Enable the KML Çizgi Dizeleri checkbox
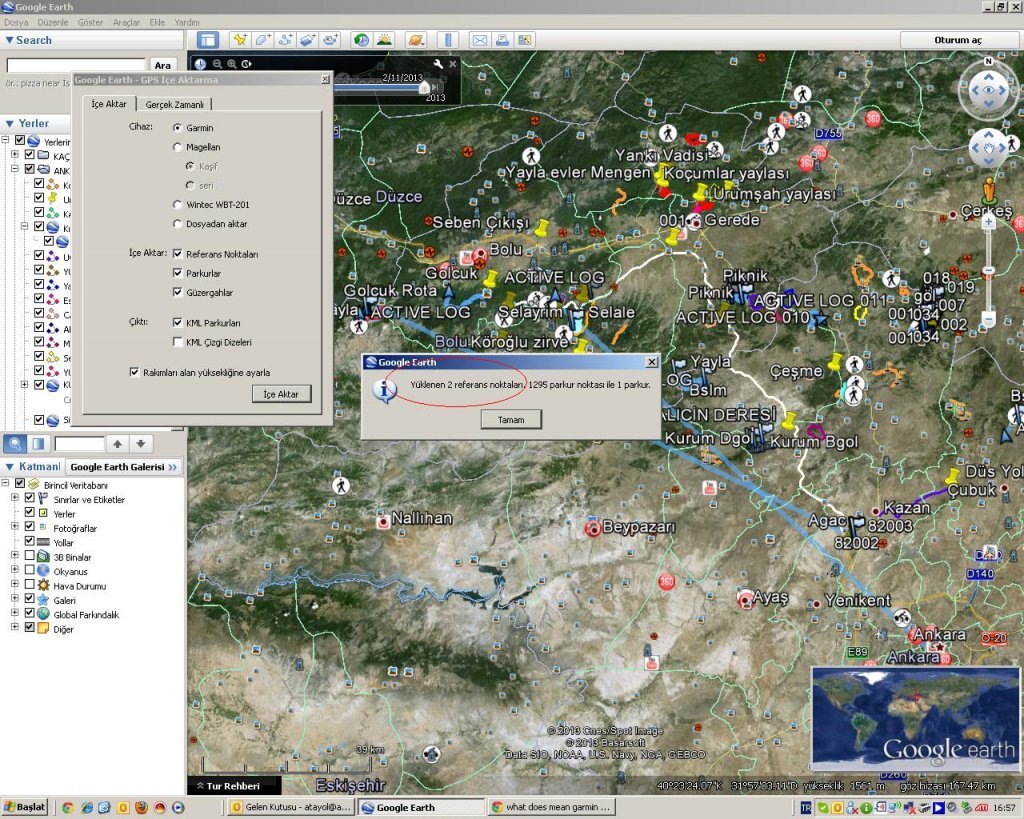Image resolution: width=1024 pixels, height=819 pixels. click(177, 342)
